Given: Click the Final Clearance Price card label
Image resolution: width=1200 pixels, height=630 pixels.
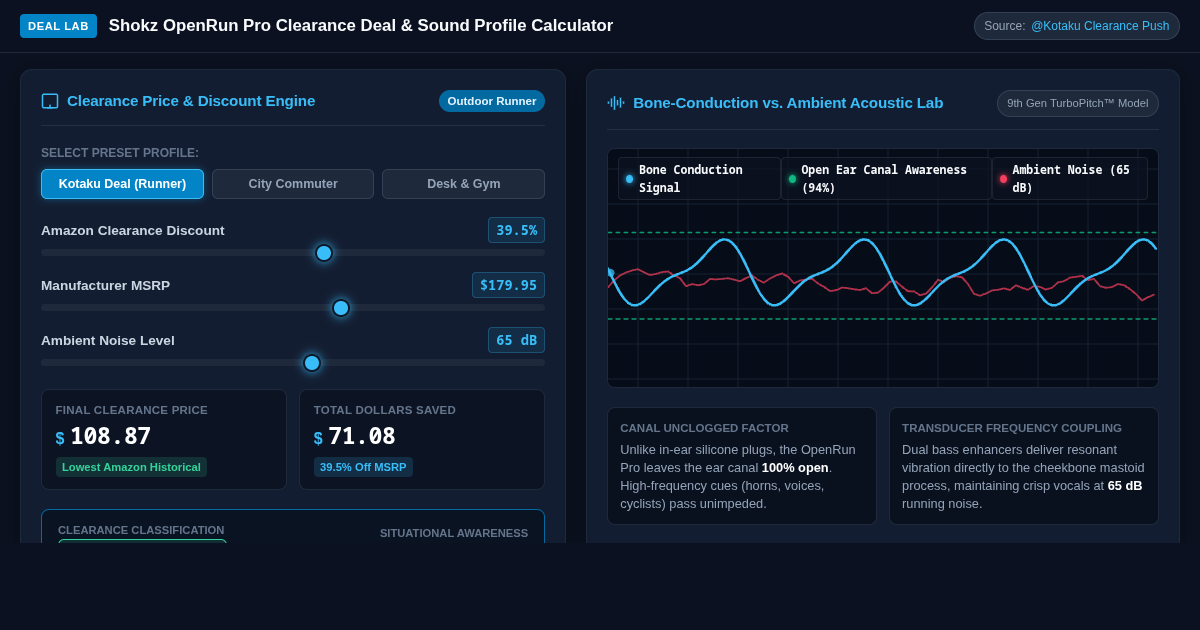Looking at the screenshot, I should [132, 410].
